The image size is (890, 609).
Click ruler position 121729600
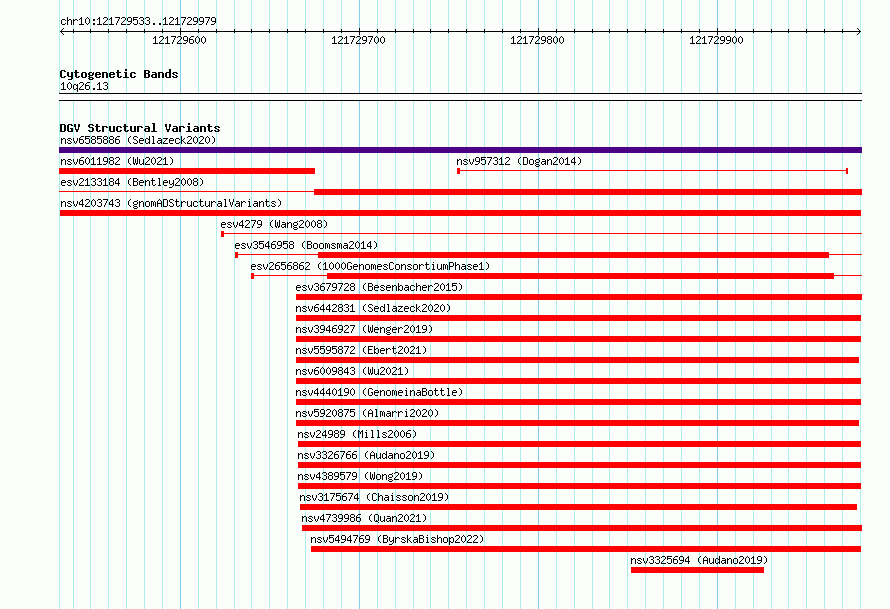pyautogui.click(x=179, y=40)
